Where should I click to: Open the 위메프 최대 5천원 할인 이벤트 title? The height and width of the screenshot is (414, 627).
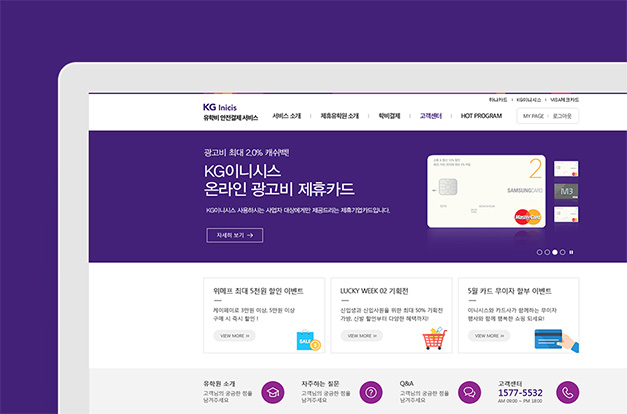[x=258, y=291]
